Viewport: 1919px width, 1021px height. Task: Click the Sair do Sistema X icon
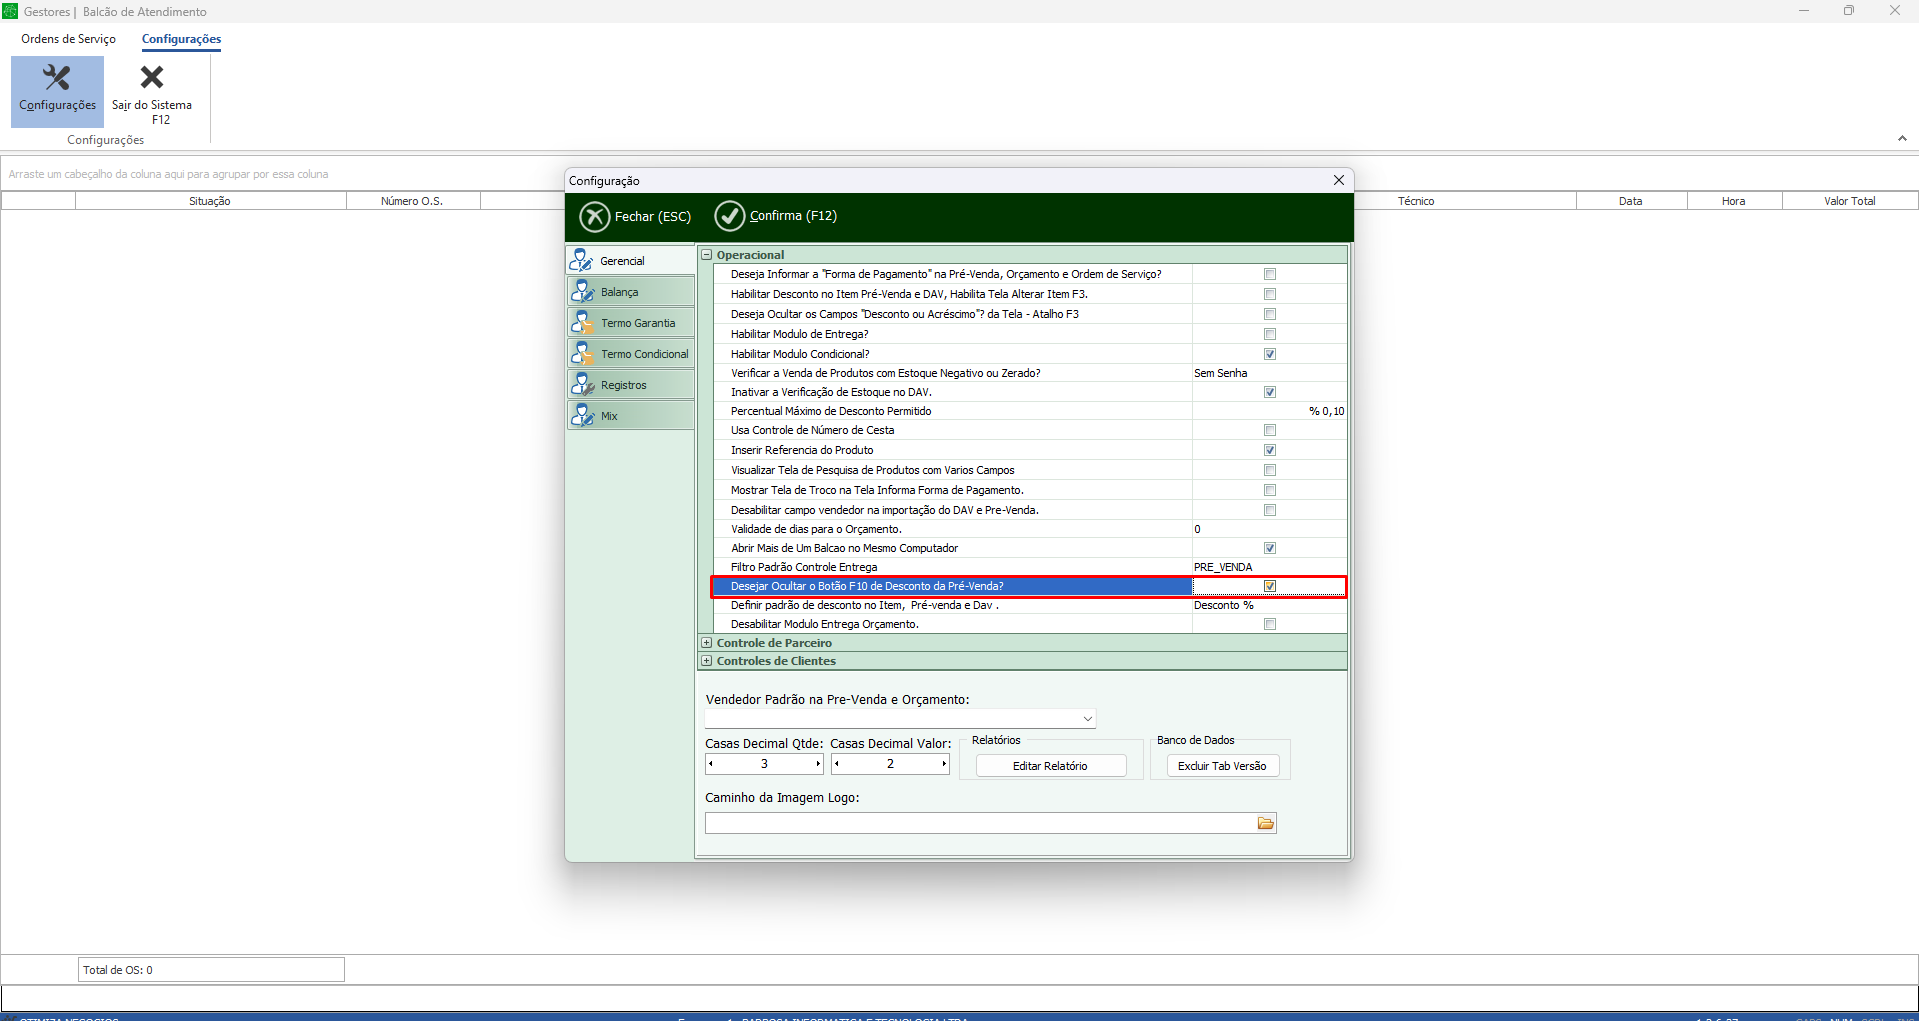click(x=152, y=78)
